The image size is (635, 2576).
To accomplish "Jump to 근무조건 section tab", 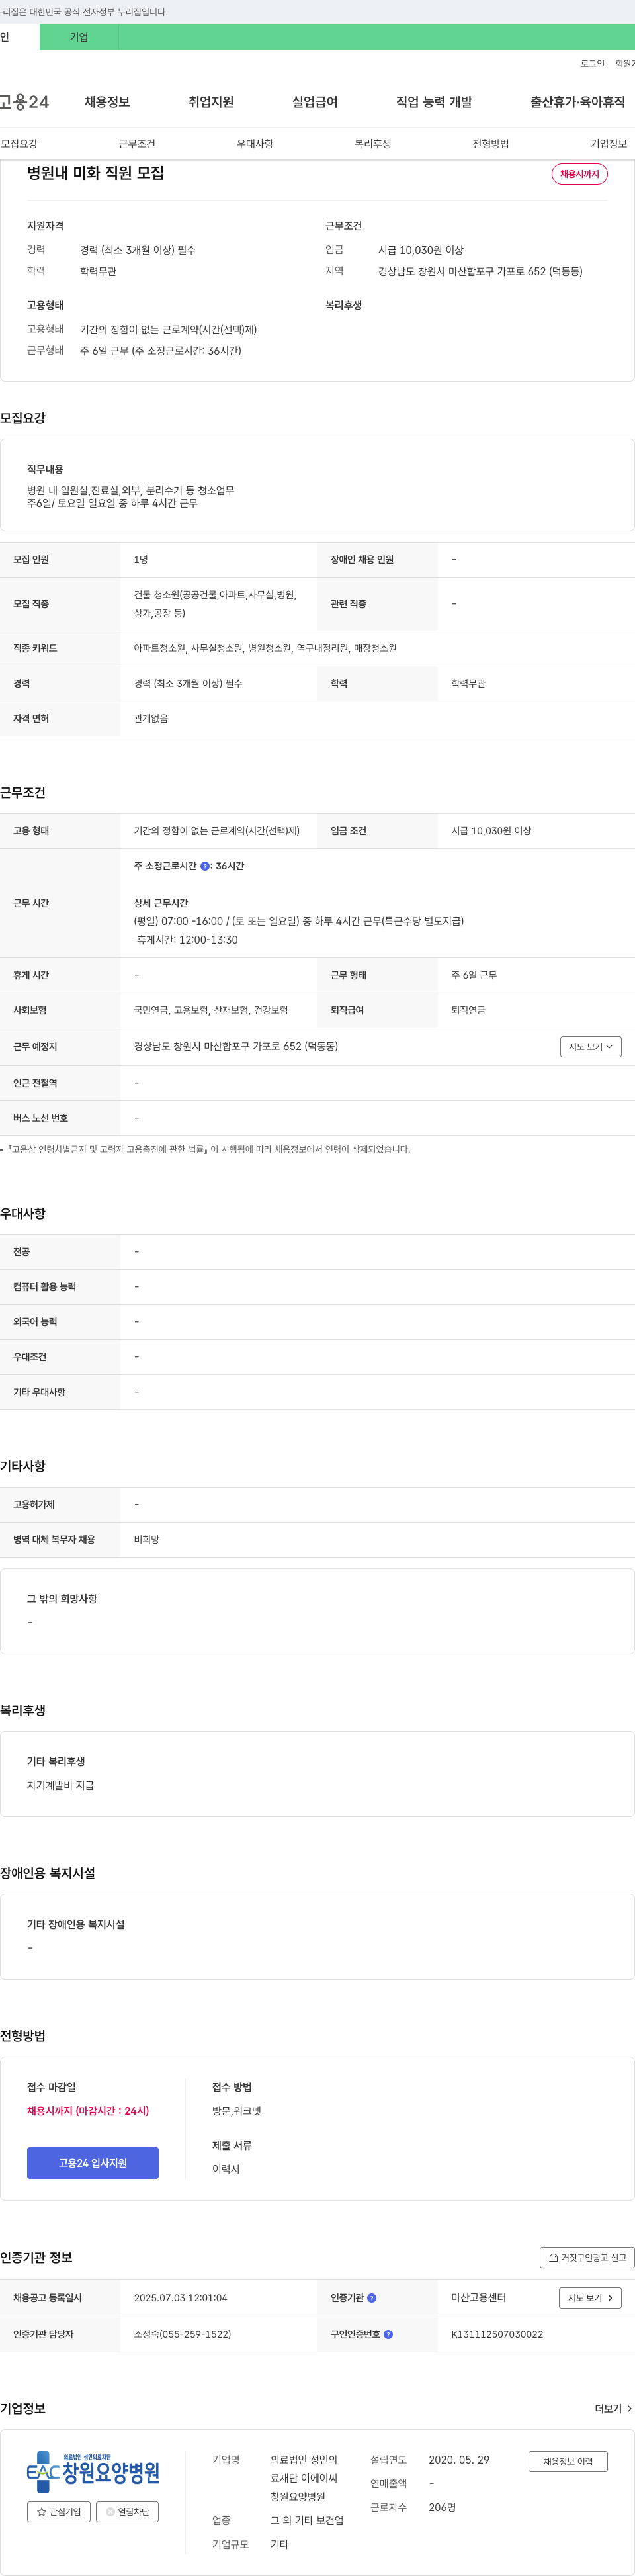I will point(137,144).
